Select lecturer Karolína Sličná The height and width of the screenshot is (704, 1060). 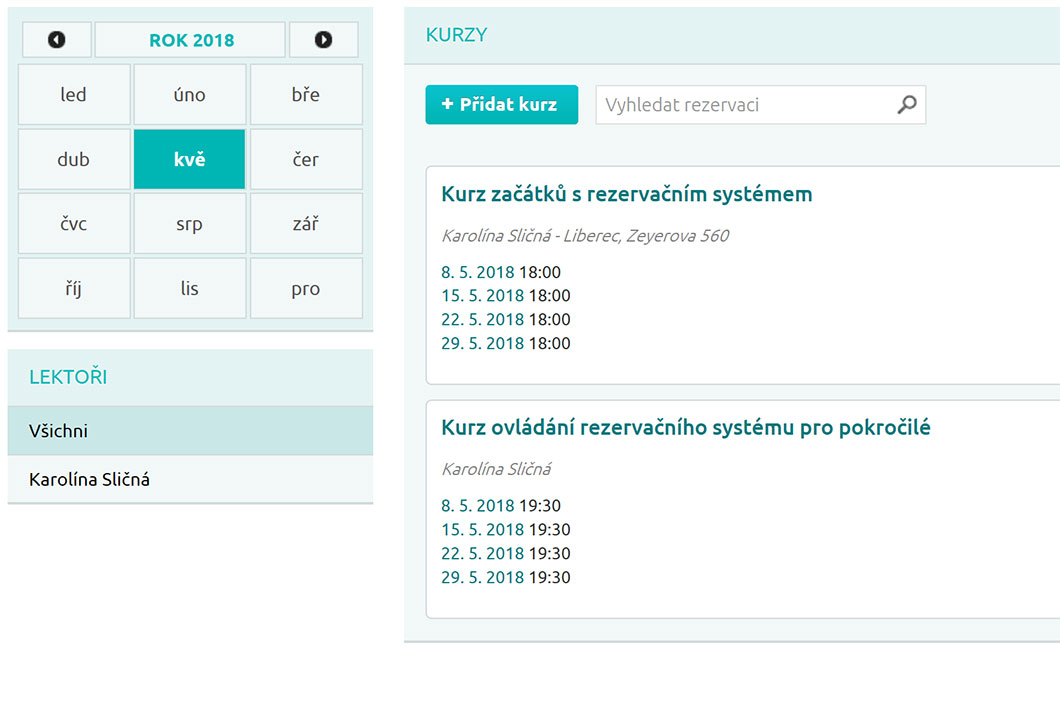91,478
